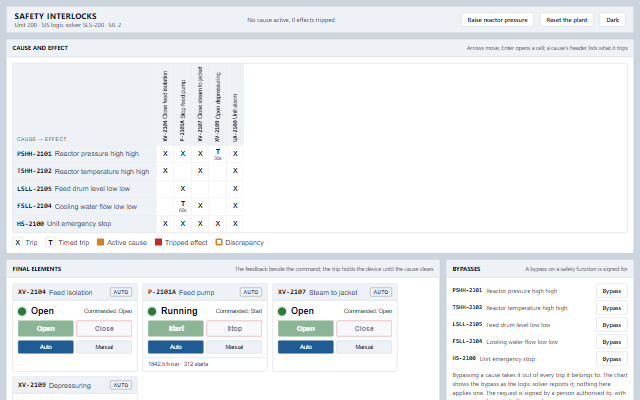
Task: Select HS-2100 trip cell for UA-2100 alarm
Action: tap(235, 224)
